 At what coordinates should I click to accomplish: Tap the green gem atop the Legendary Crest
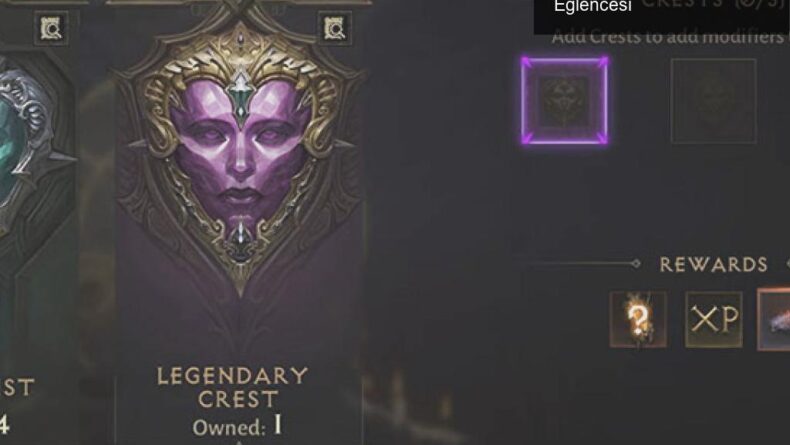point(241,97)
